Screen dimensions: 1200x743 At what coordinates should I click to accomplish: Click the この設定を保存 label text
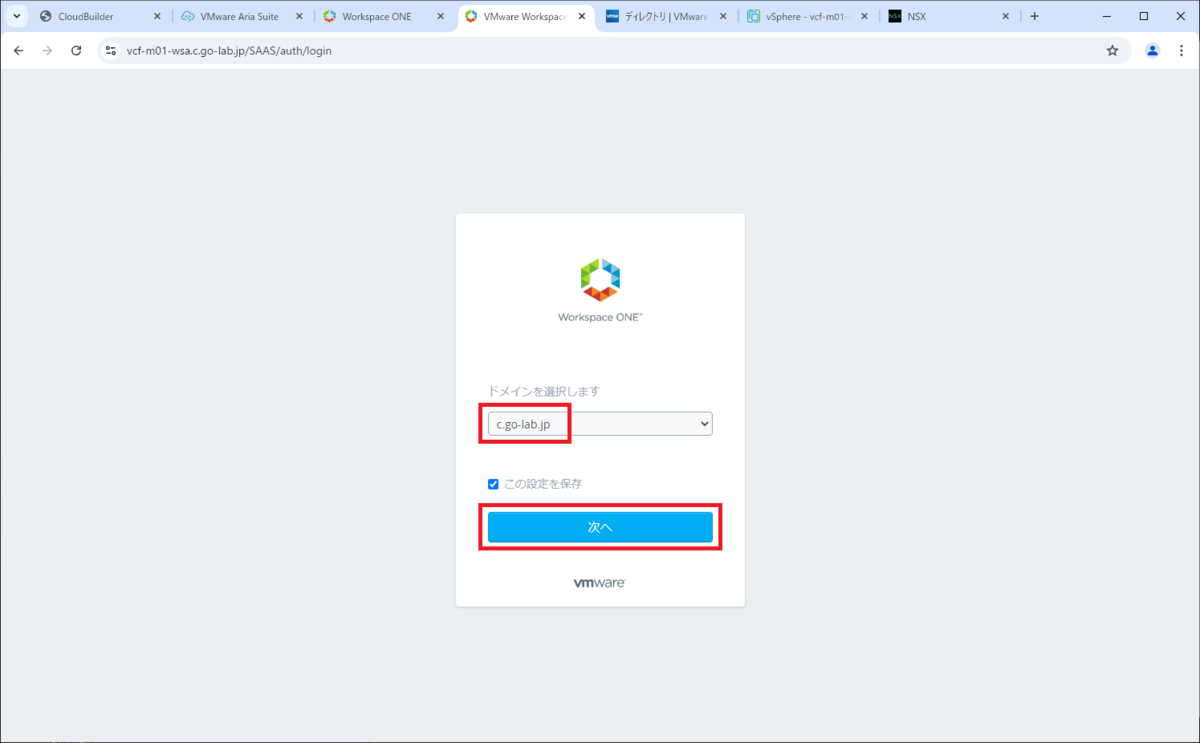[x=543, y=484]
